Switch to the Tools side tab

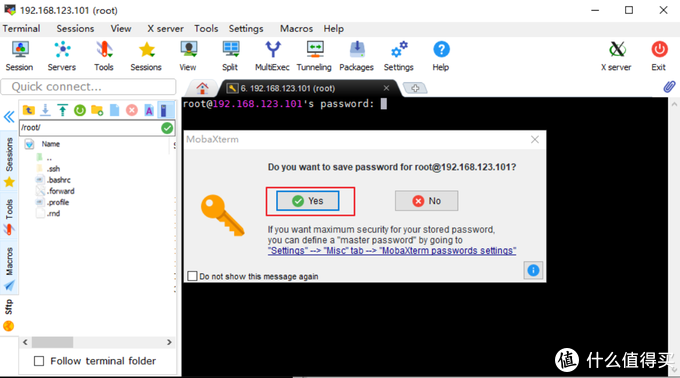pos(10,217)
